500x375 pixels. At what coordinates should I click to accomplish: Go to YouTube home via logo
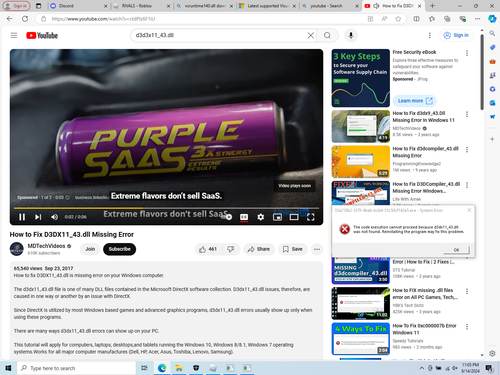[42, 35]
